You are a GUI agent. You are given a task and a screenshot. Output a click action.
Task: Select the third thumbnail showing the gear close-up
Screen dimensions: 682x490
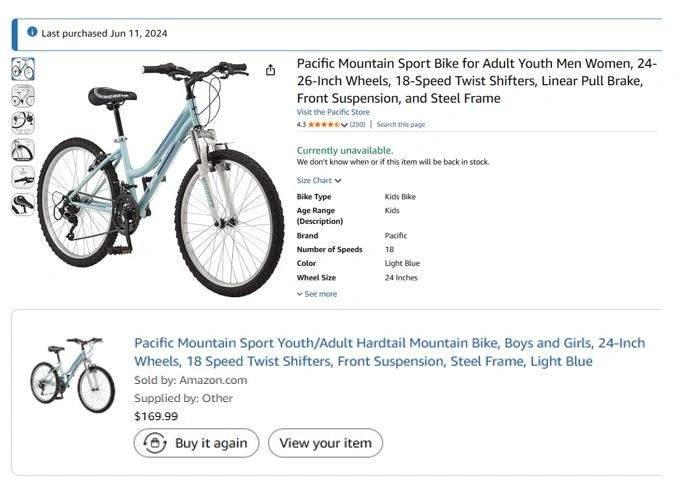tap(23, 123)
